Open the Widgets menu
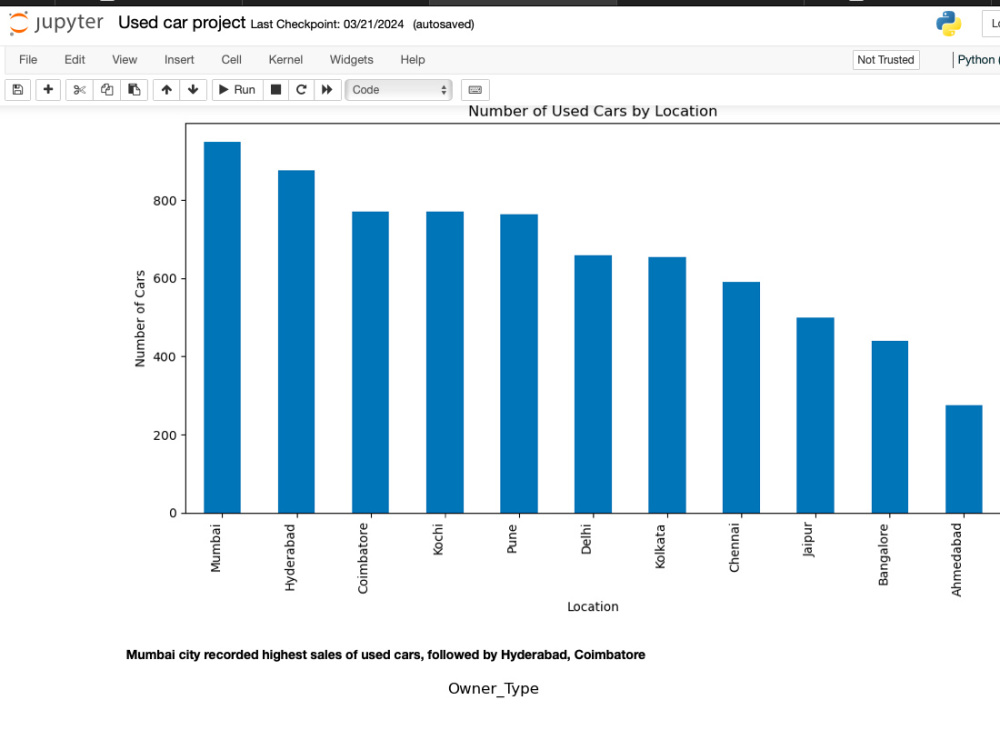 pyautogui.click(x=351, y=59)
